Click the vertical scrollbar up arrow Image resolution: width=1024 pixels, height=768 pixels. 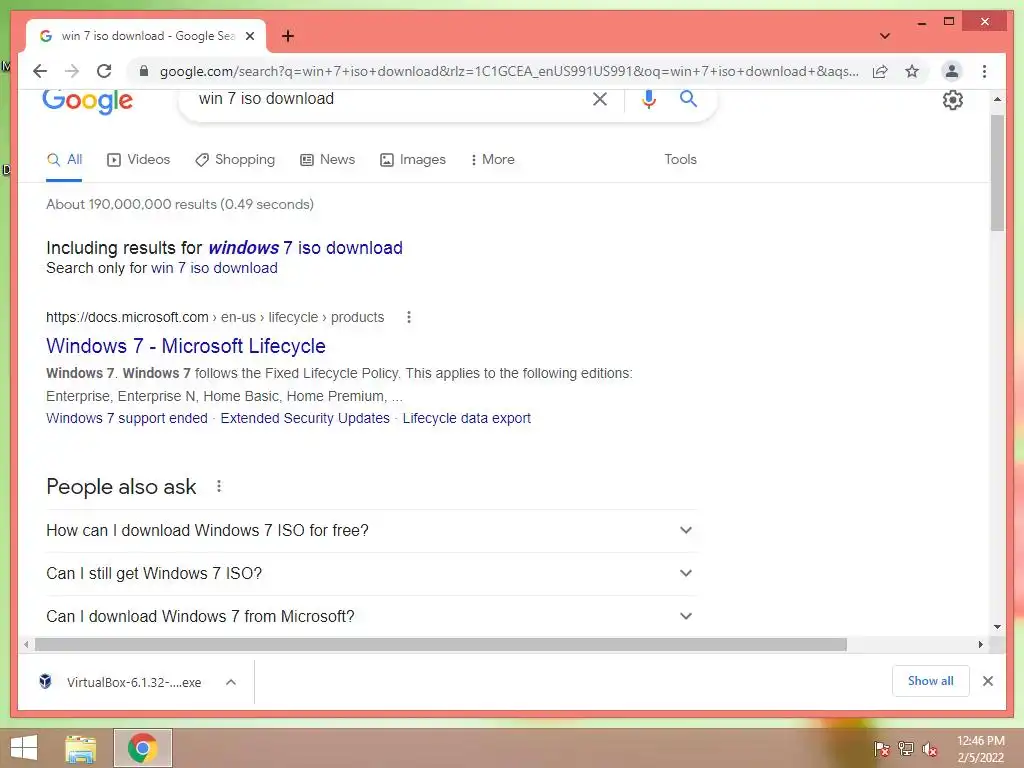point(997,99)
